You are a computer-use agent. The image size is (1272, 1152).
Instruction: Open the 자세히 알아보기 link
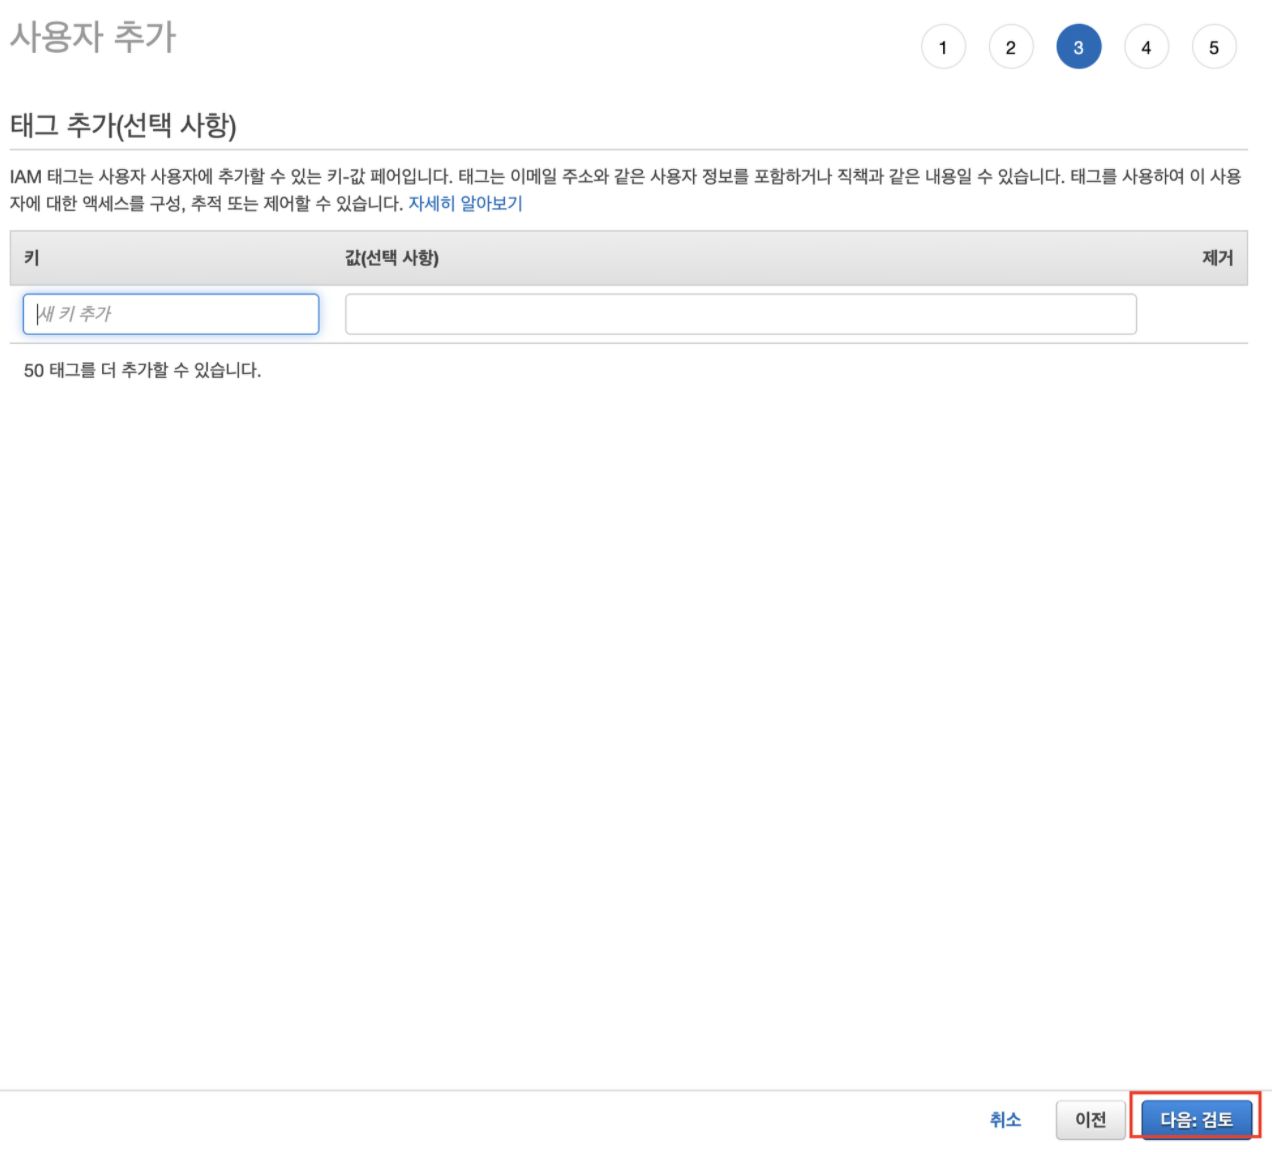coord(465,203)
